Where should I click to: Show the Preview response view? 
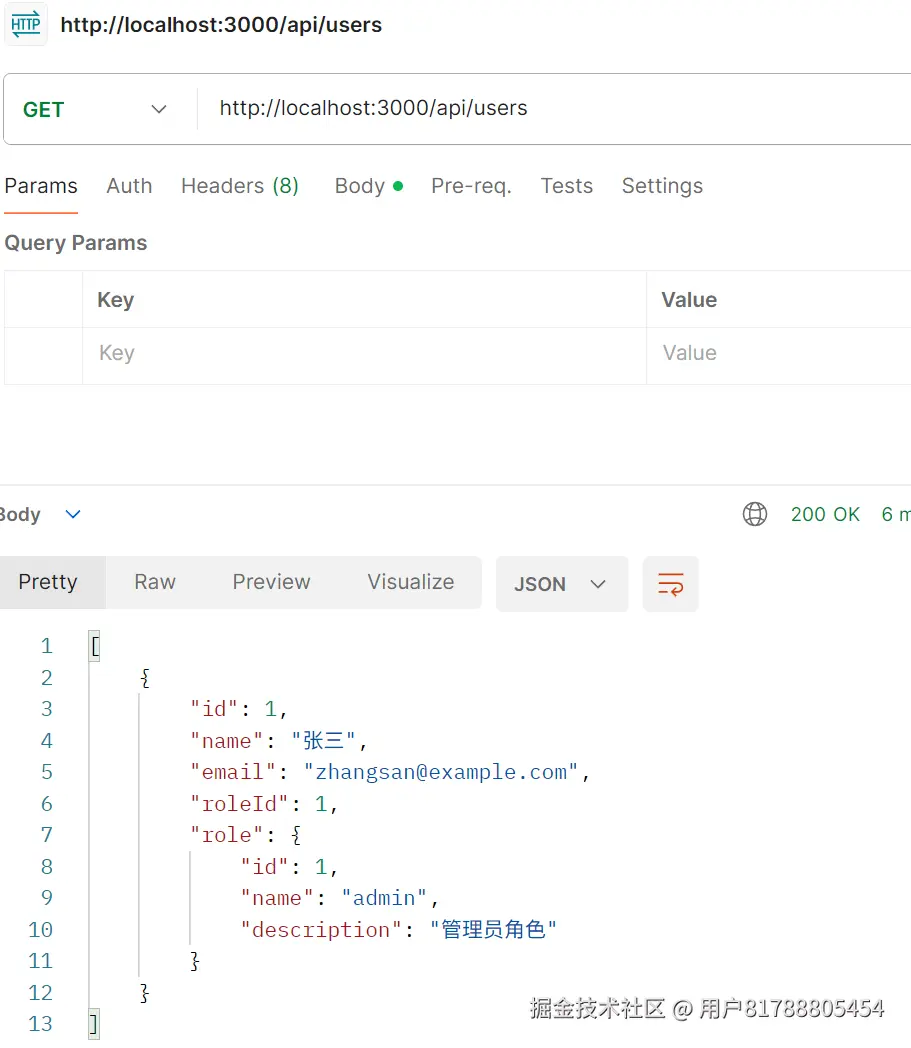pyautogui.click(x=271, y=582)
